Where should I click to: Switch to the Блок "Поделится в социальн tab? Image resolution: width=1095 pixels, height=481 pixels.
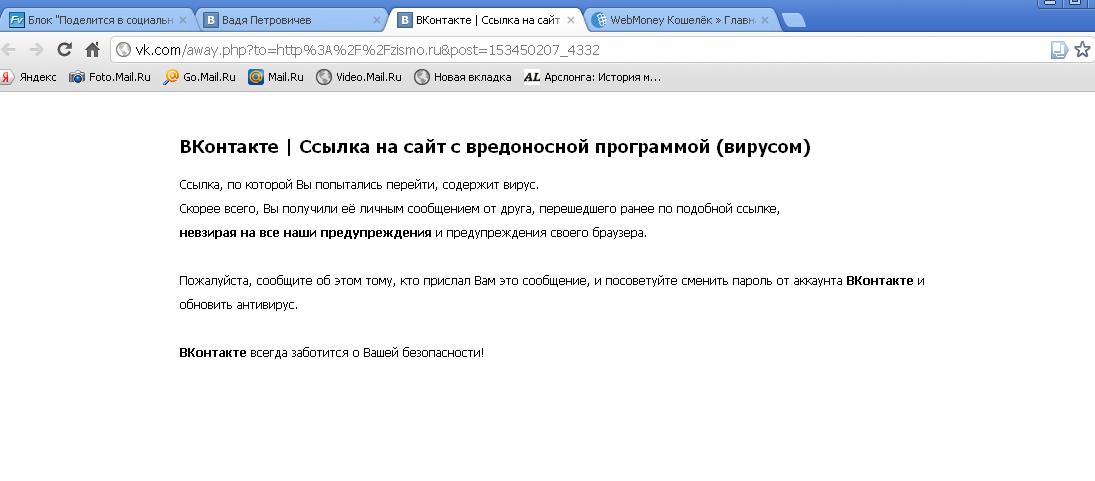(98, 20)
